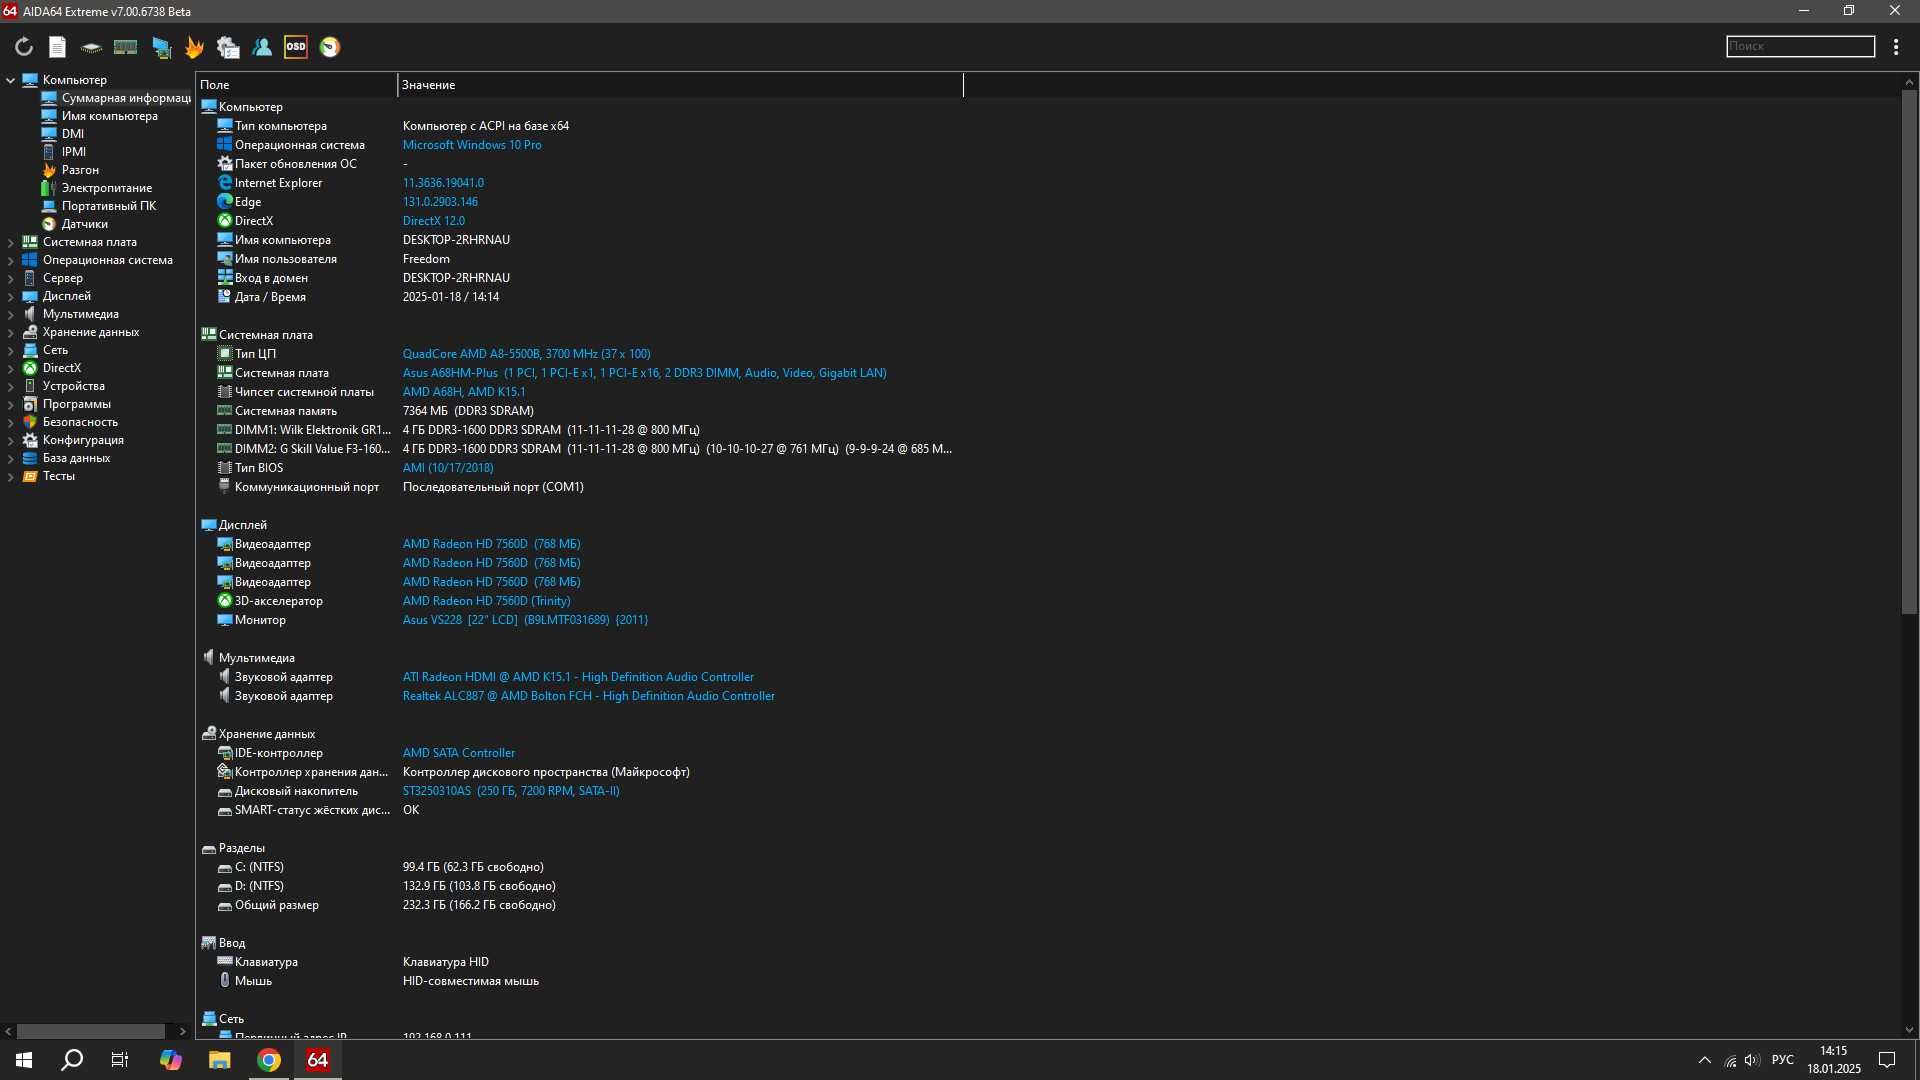Viewport: 1920px width, 1080px height.
Task: Select the Общий размер row
Action: click(x=580, y=905)
